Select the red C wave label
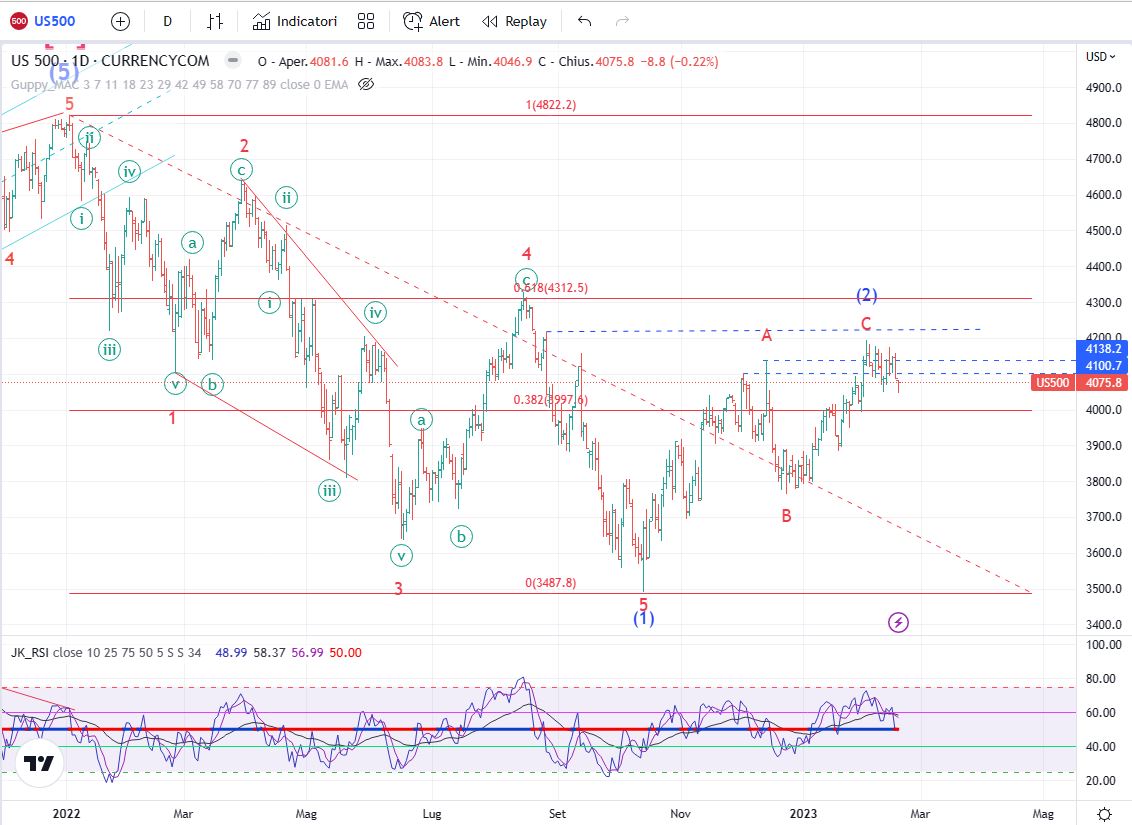The image size is (1132, 825). (x=866, y=324)
